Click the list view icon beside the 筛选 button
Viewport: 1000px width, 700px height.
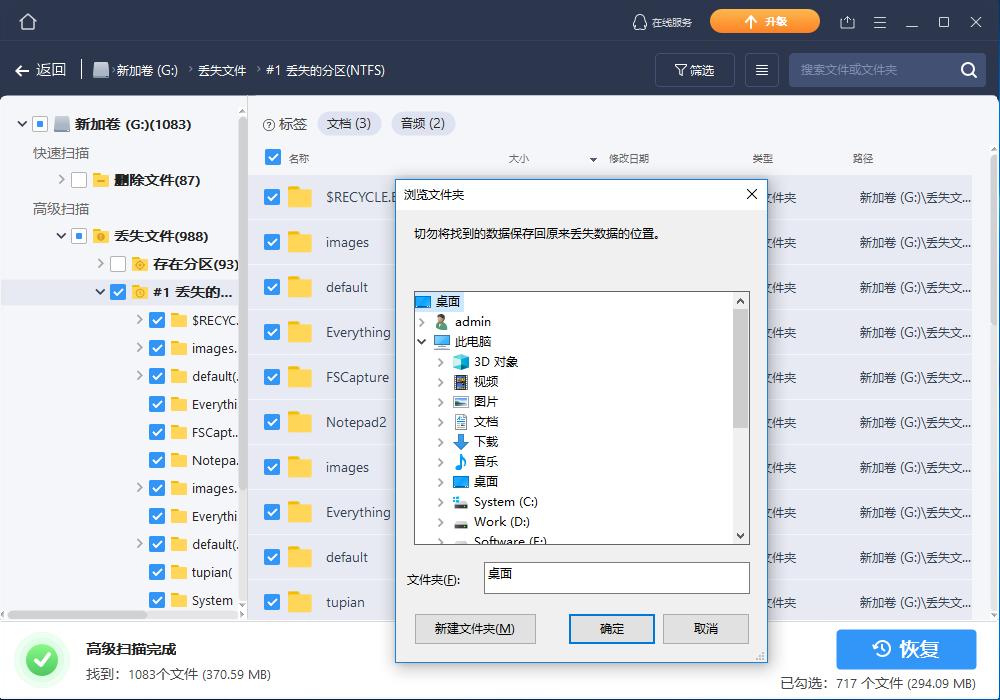pyautogui.click(x=761, y=70)
